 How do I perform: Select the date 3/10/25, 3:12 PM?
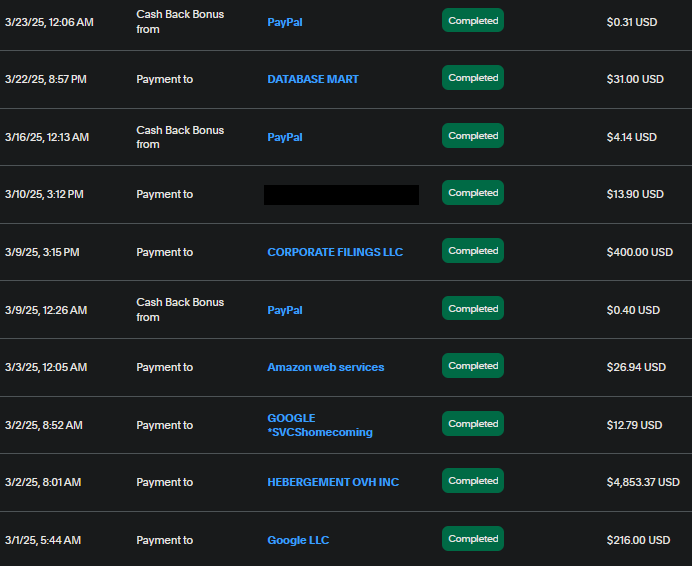pyautogui.click(x=44, y=194)
